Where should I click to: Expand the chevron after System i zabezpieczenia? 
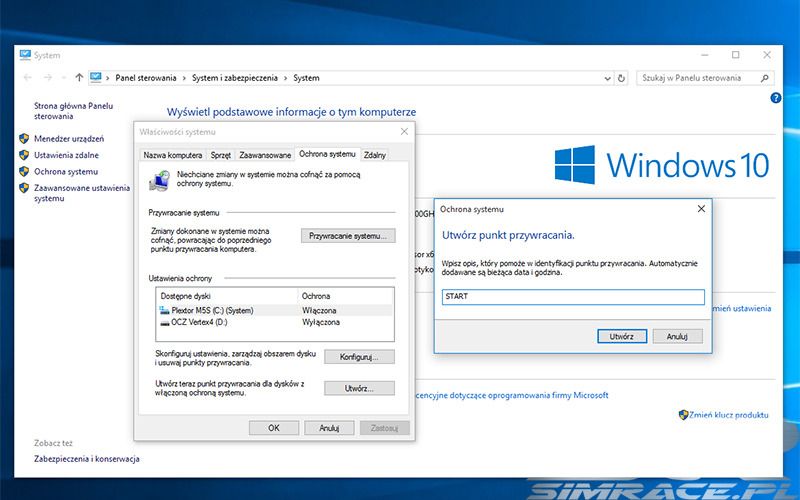tap(286, 77)
